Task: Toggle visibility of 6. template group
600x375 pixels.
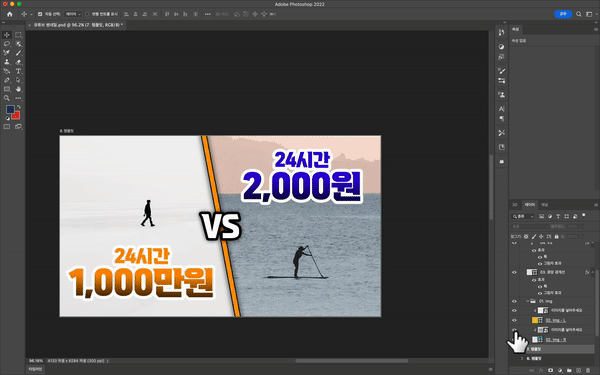Action: tap(514, 359)
